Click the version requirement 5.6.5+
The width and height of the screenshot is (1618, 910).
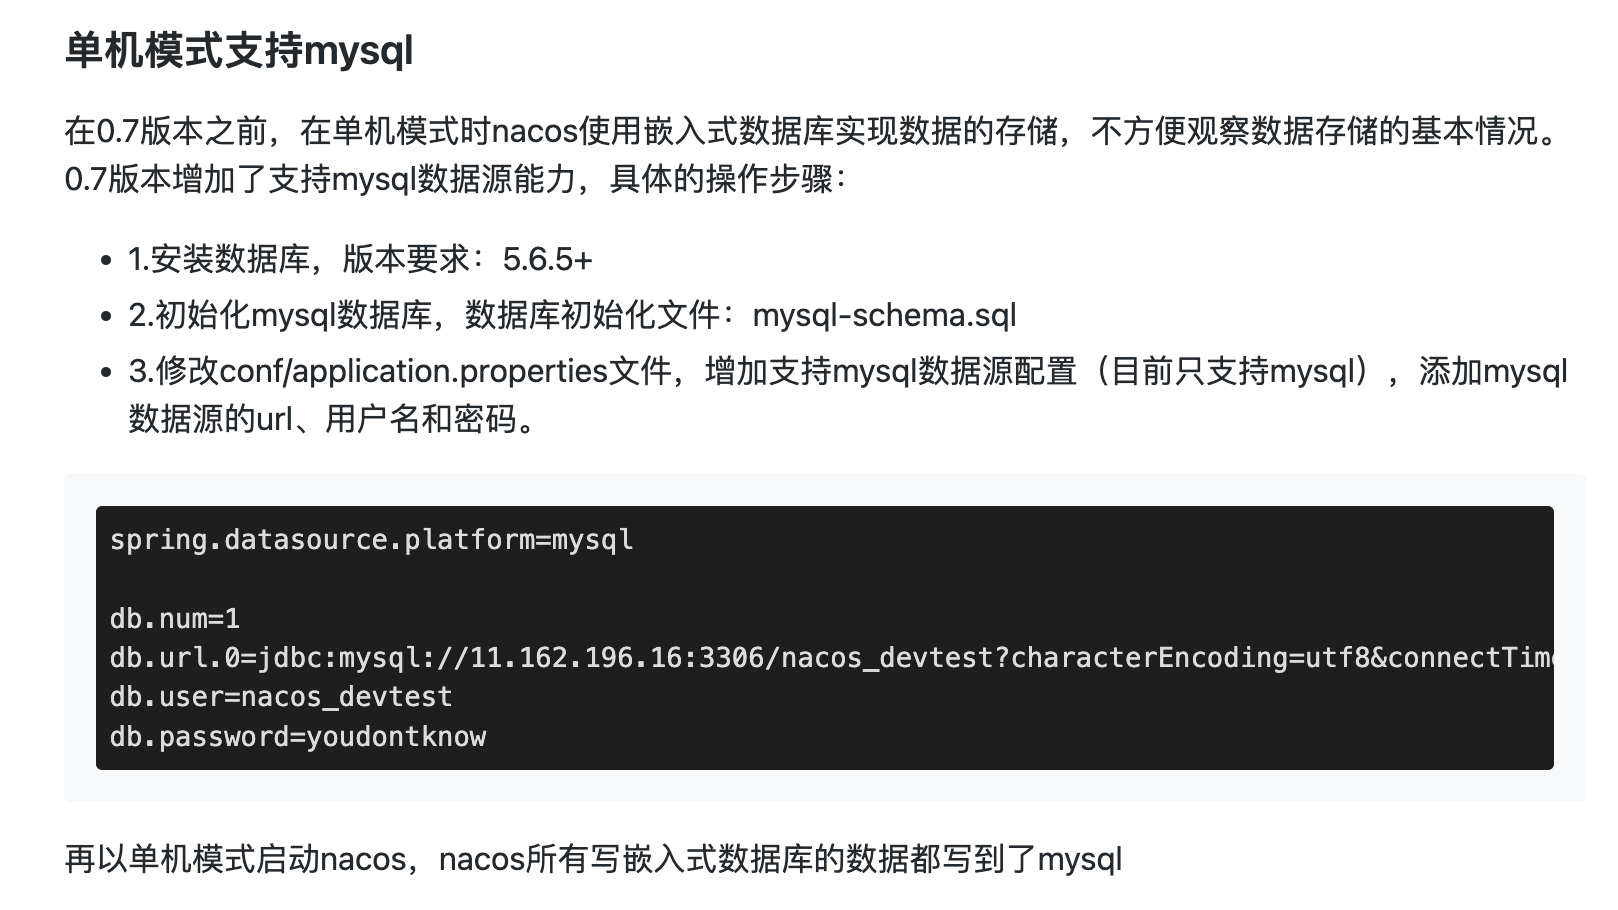[x=547, y=260]
